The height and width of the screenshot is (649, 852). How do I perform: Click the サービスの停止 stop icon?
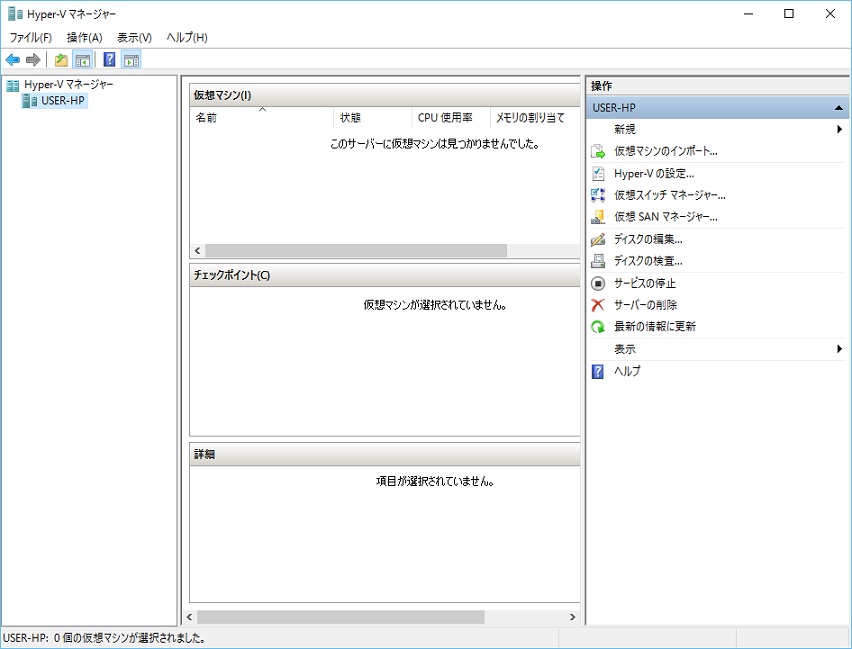(598, 283)
